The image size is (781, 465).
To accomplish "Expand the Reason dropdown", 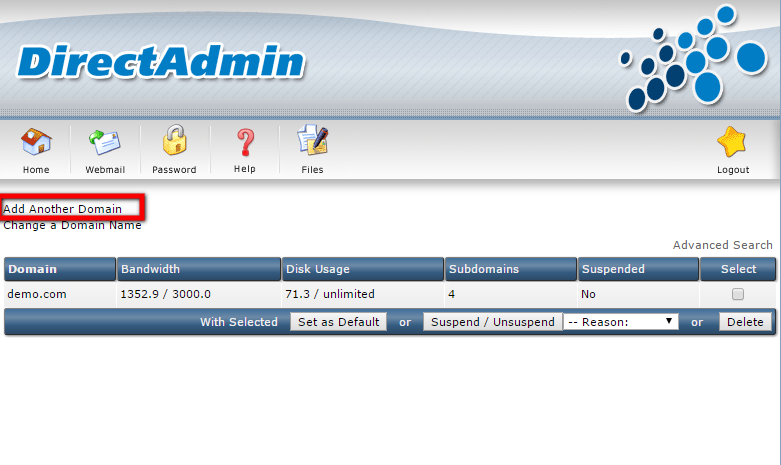I will point(621,322).
